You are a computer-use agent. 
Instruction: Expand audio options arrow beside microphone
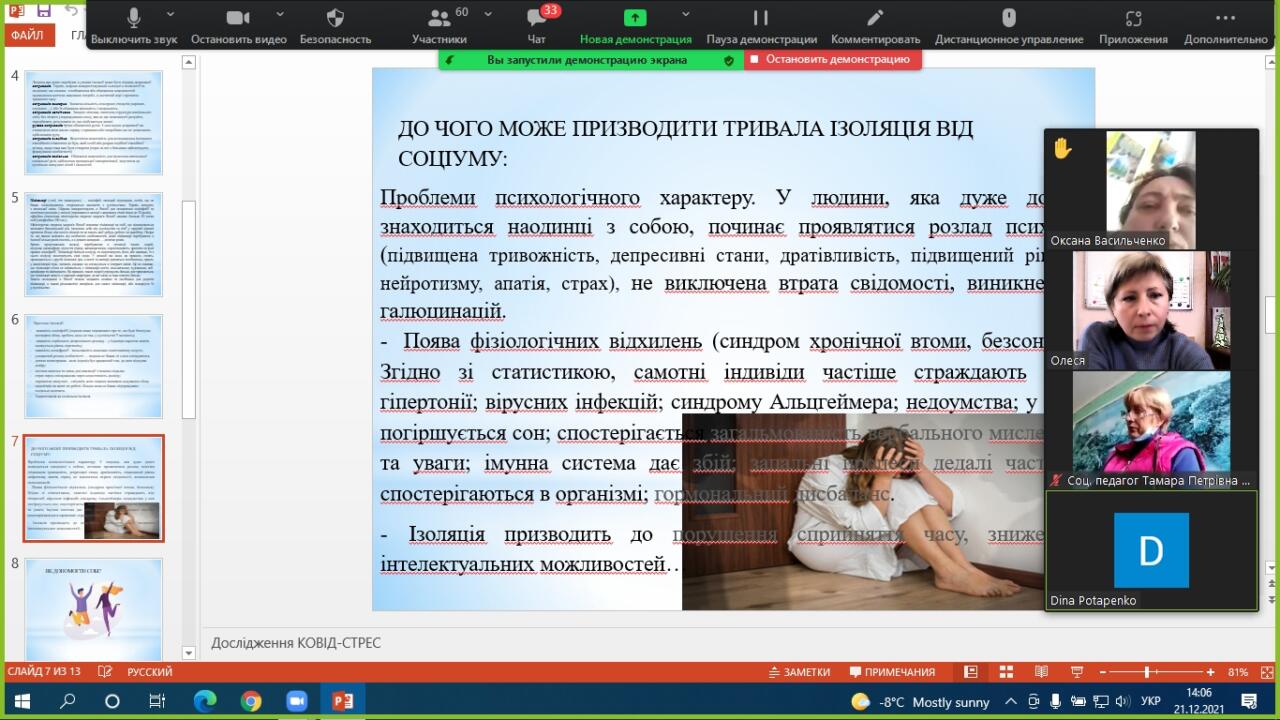point(170,15)
